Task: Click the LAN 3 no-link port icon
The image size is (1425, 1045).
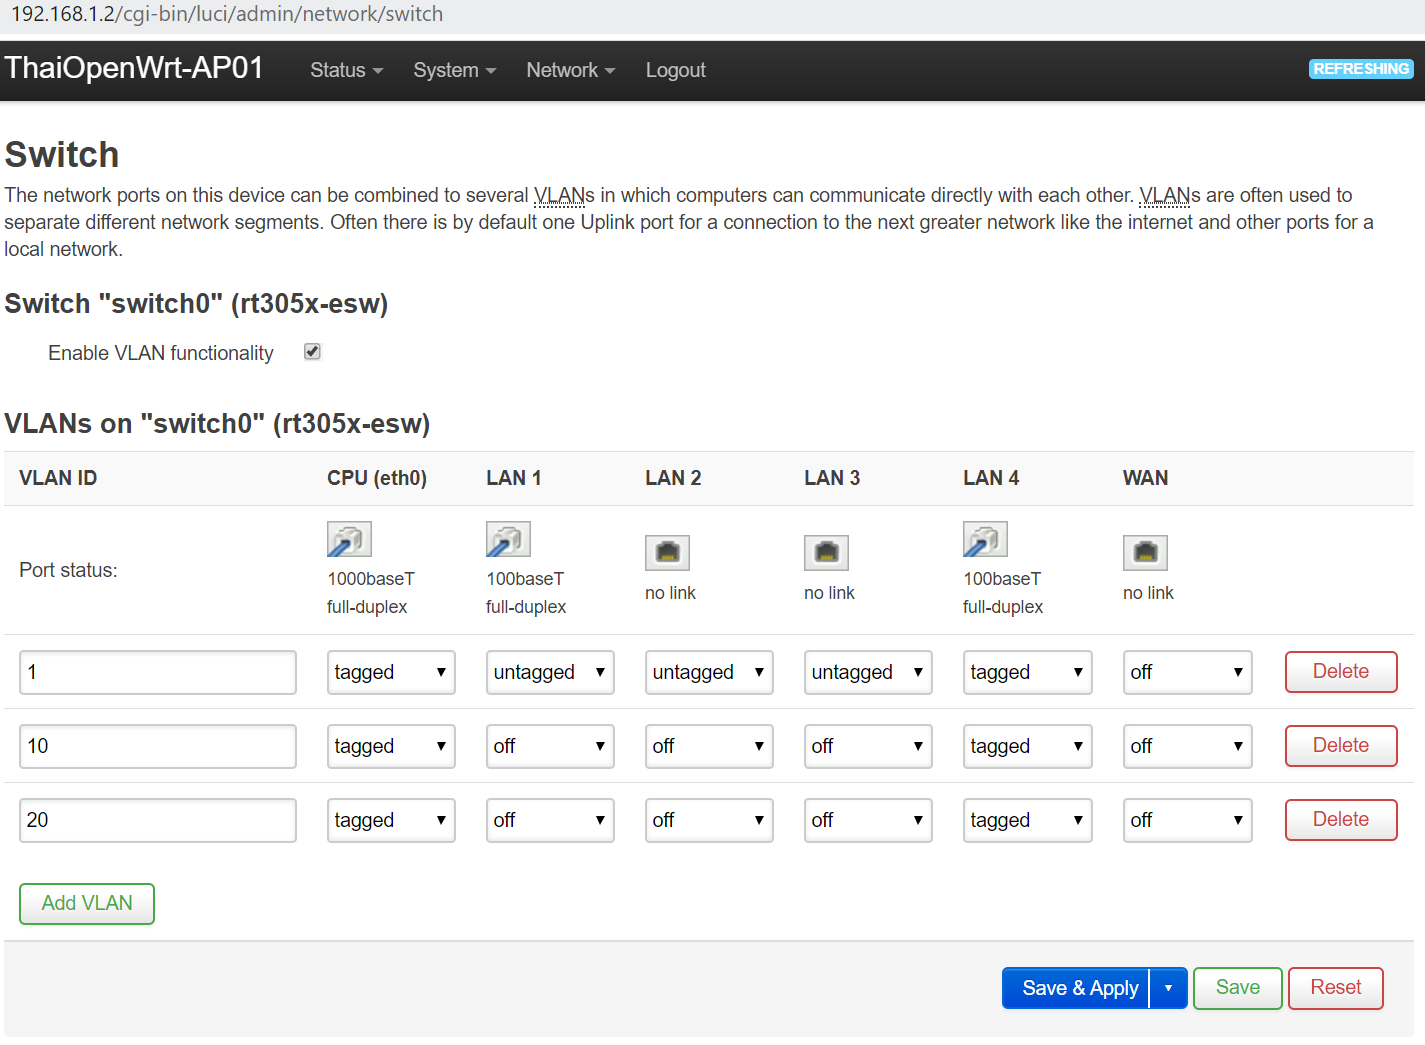Action: [826, 552]
